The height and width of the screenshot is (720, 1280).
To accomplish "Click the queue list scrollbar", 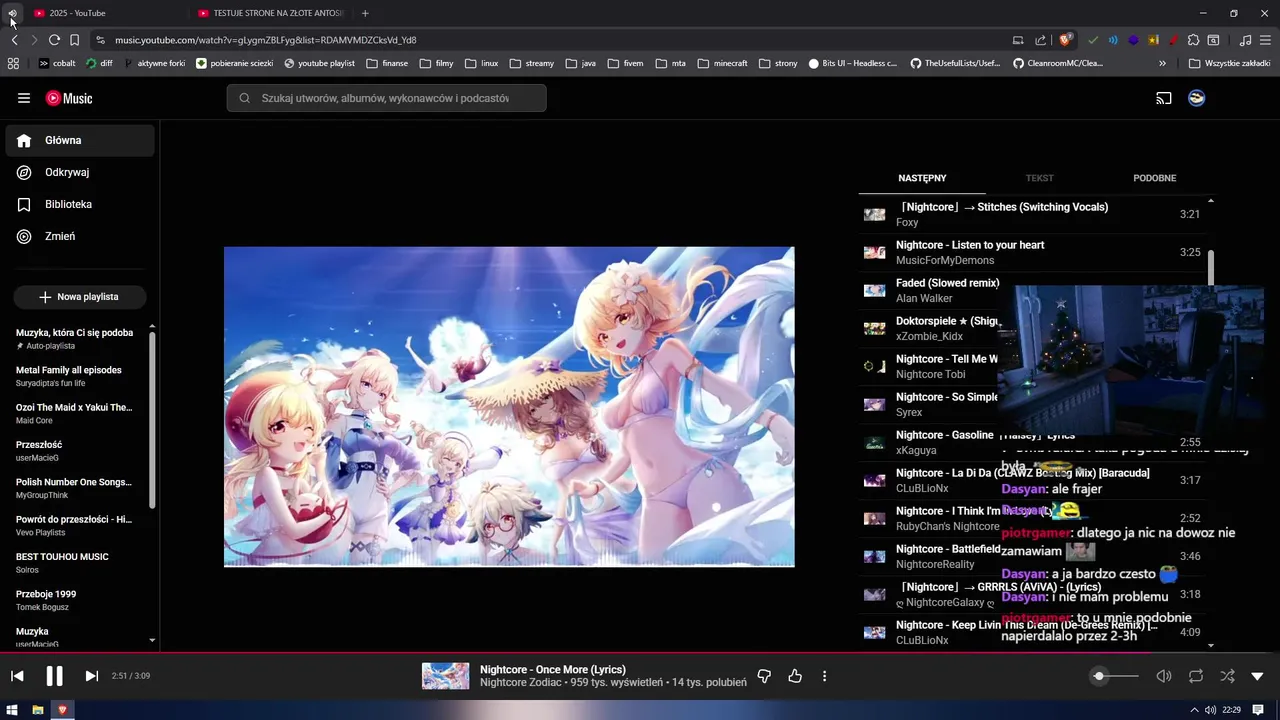I will click(x=1211, y=268).
